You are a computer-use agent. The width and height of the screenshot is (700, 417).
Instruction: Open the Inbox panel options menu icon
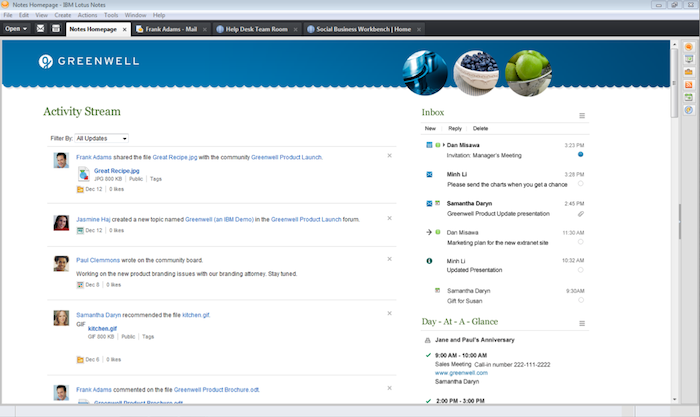[582, 116]
